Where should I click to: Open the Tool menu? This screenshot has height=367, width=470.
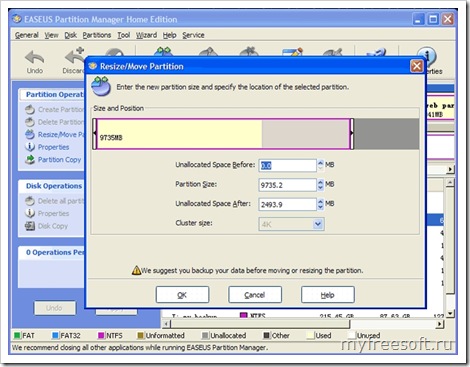click(x=123, y=35)
